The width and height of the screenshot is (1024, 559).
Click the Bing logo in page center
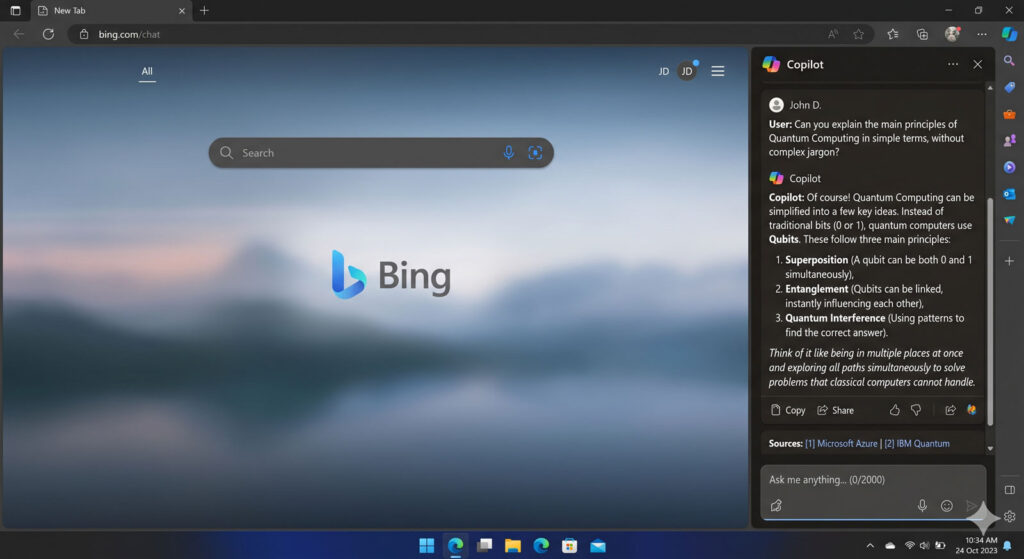(391, 275)
